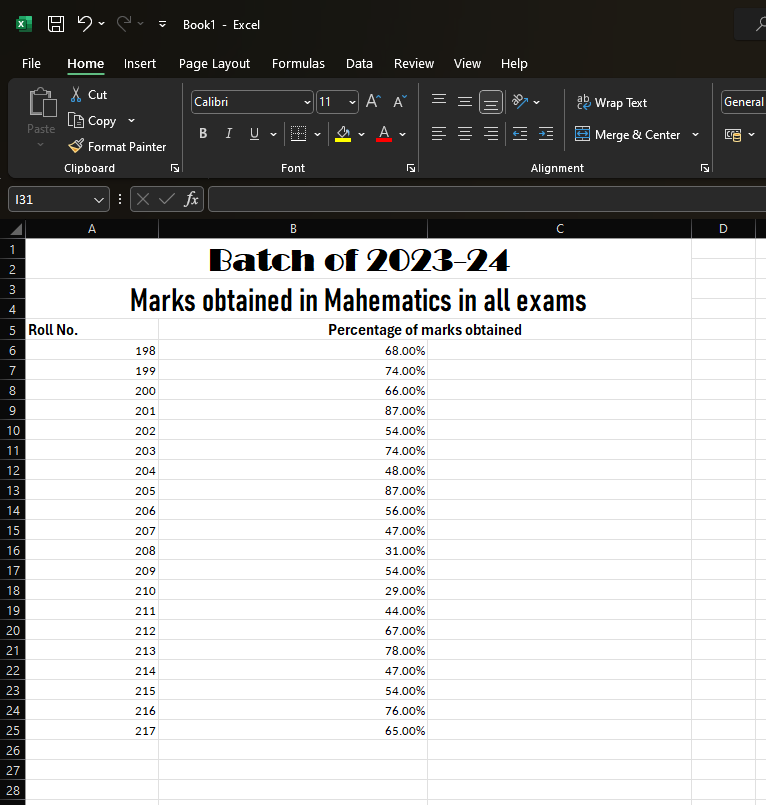Switch to the Formulas tab
This screenshot has height=805, width=766.
298,64
